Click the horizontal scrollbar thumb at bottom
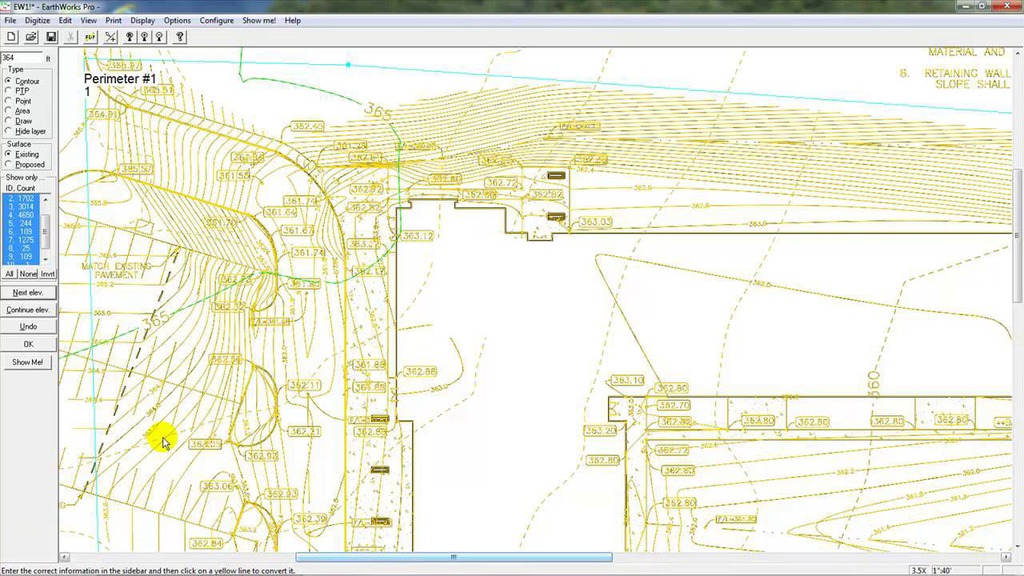The width and height of the screenshot is (1024, 576). tap(453, 557)
